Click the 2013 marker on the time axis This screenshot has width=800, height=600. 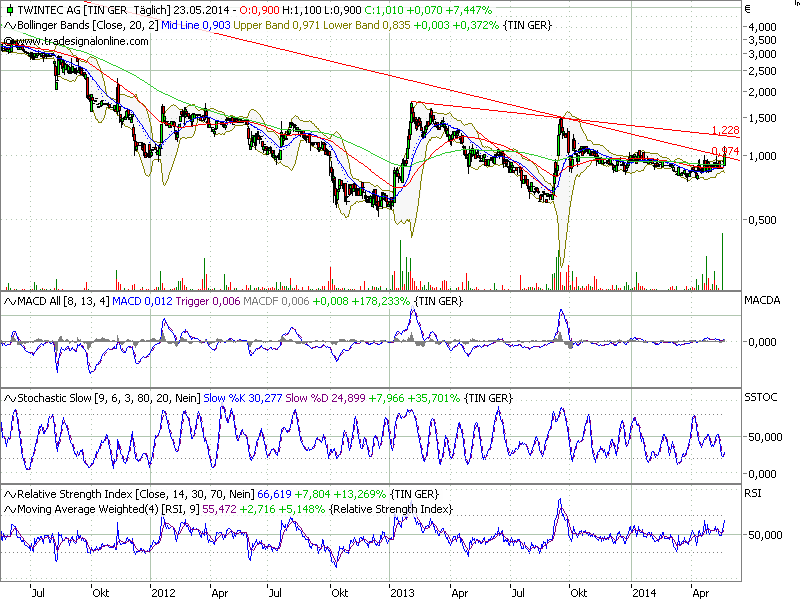point(403,593)
